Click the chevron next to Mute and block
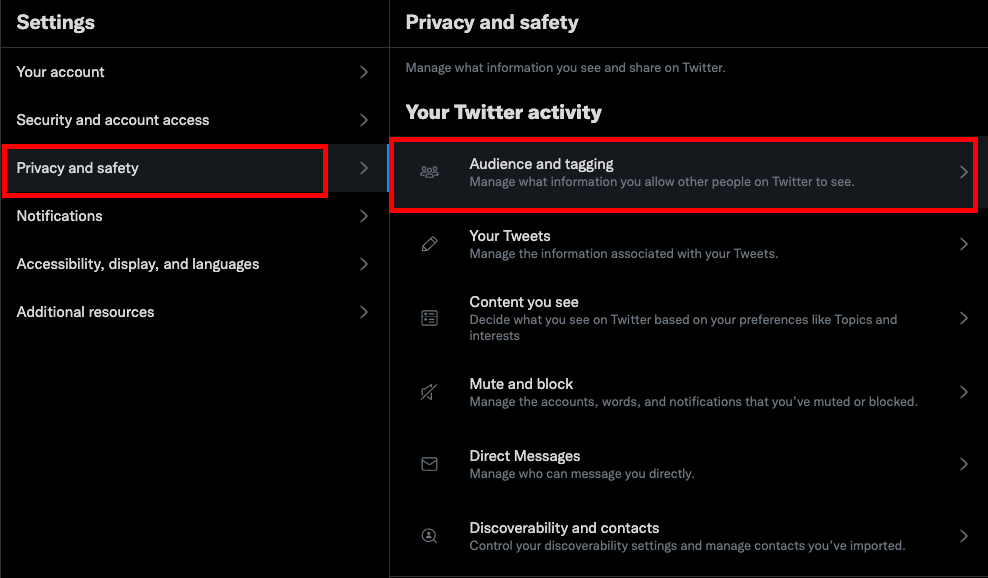The width and height of the screenshot is (988, 578). coord(963,392)
